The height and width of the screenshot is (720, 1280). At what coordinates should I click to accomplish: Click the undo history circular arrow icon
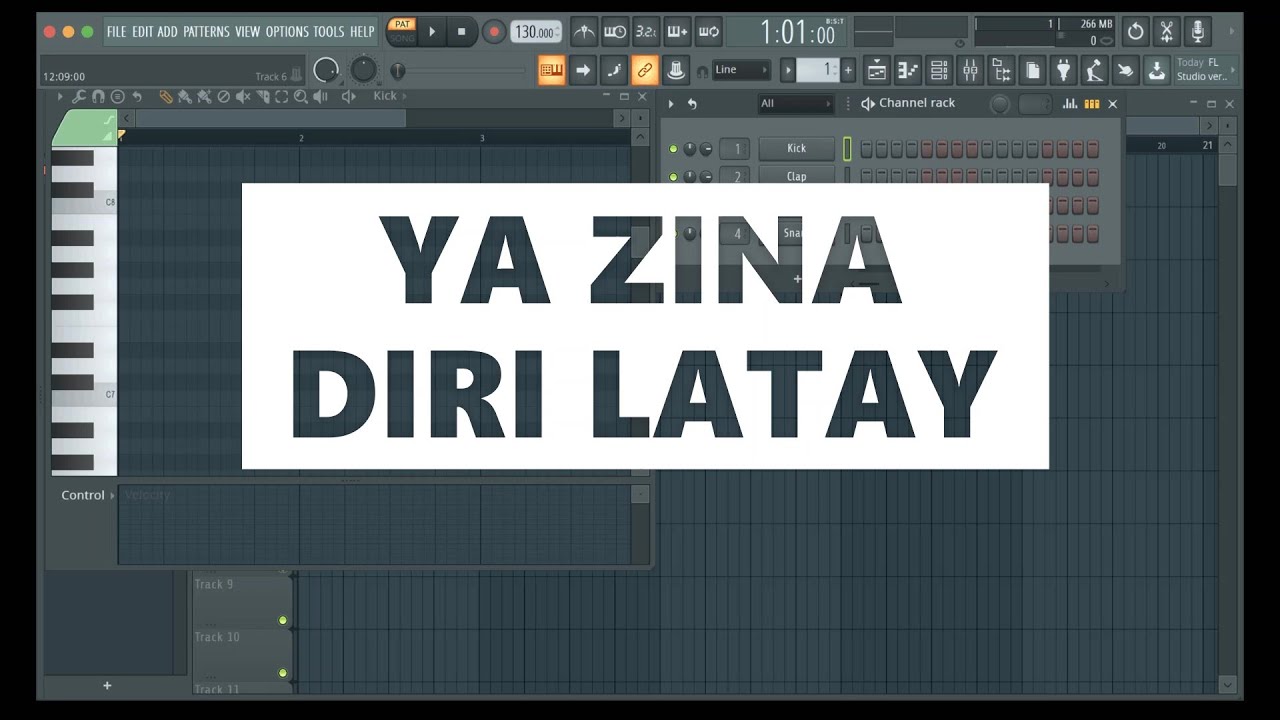(x=1135, y=32)
